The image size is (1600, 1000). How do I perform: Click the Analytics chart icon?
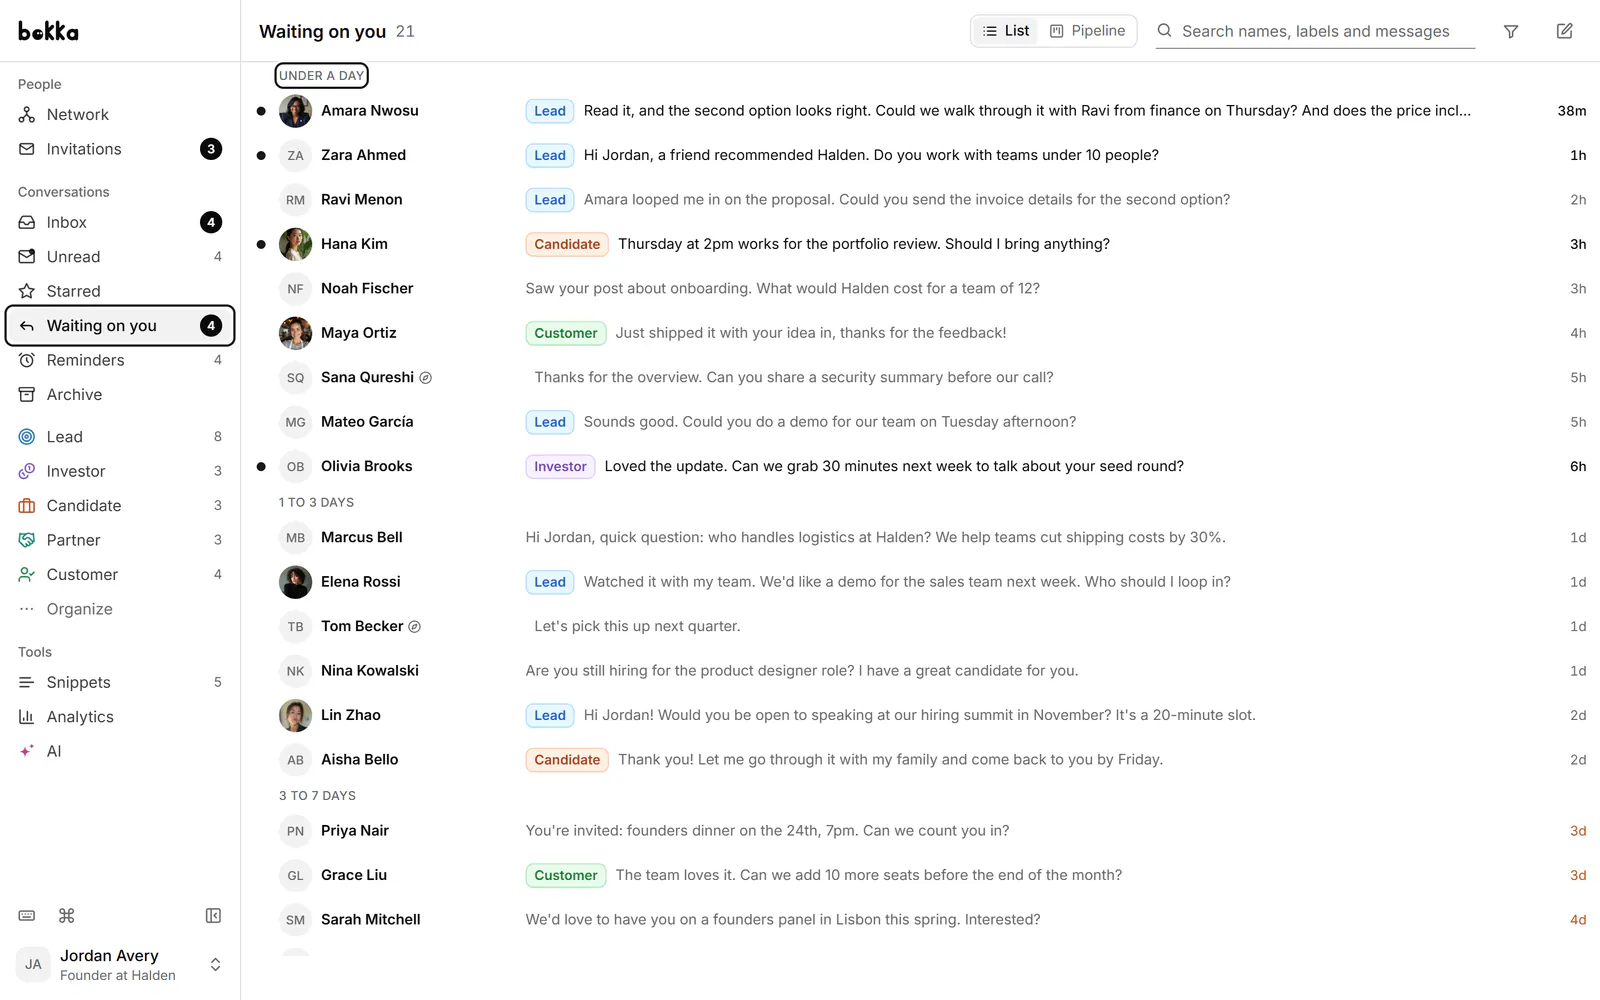pos(27,717)
